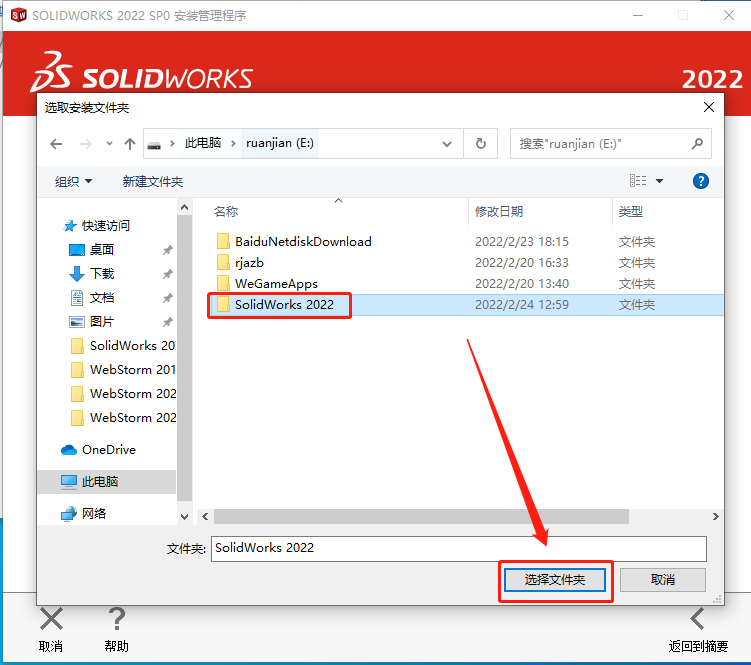Click SW icon in installer title bar
Image resolution: width=751 pixels, height=665 pixels.
pyautogui.click(x=19, y=15)
